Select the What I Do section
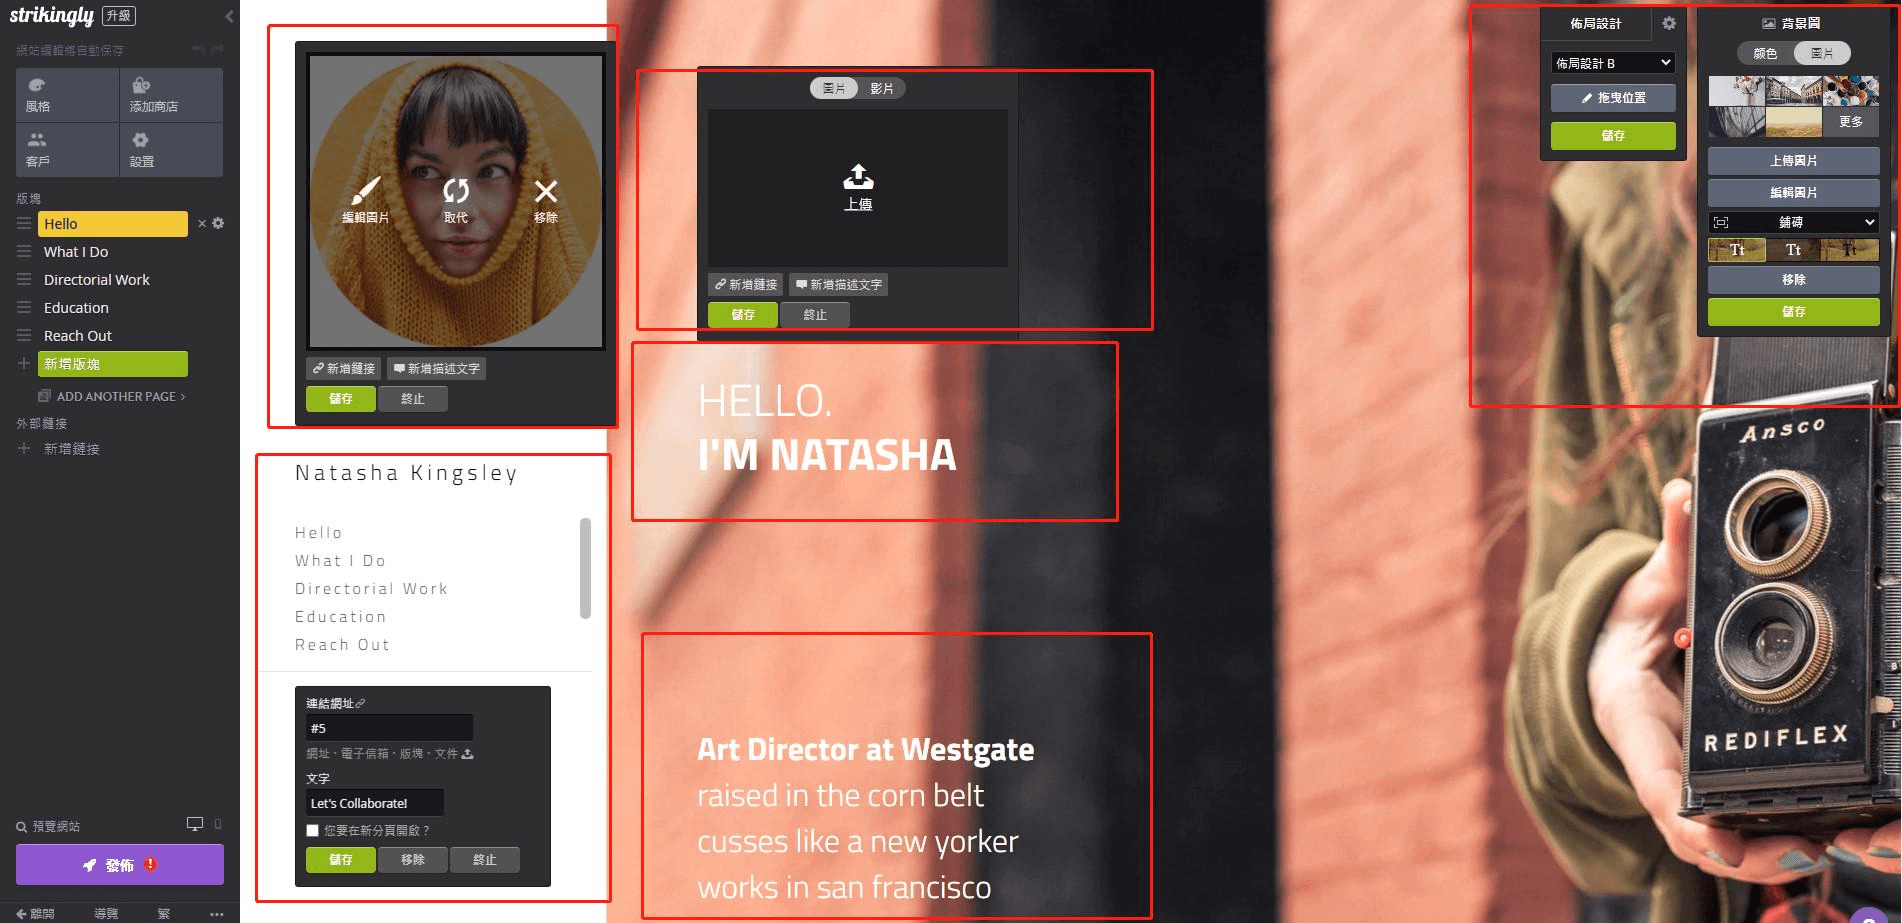Viewport: 1902px width, 923px height. point(76,252)
